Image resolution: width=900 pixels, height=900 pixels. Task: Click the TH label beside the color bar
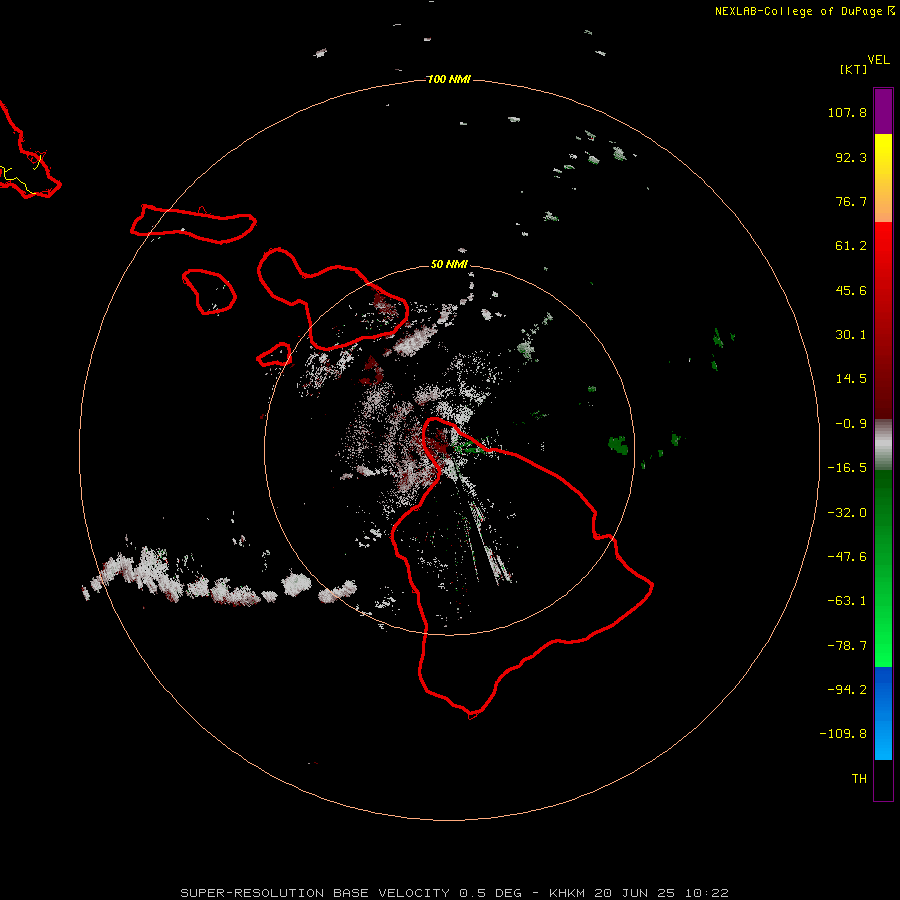[x=859, y=778]
